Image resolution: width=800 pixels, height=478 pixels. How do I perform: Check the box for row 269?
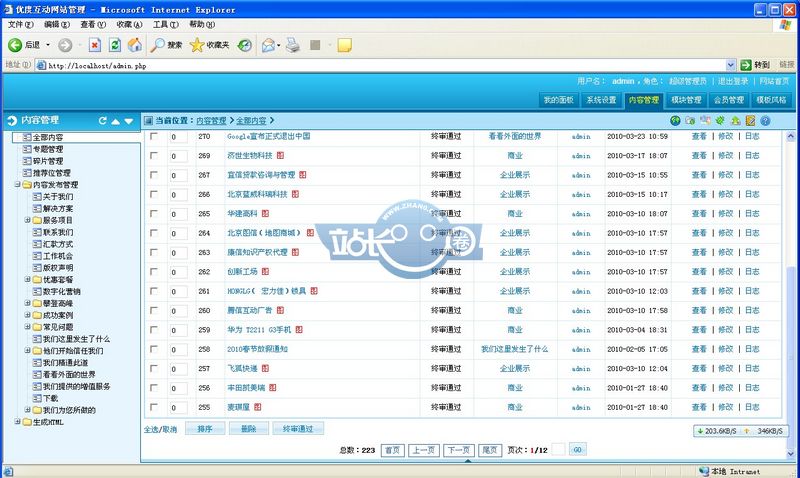tap(154, 156)
